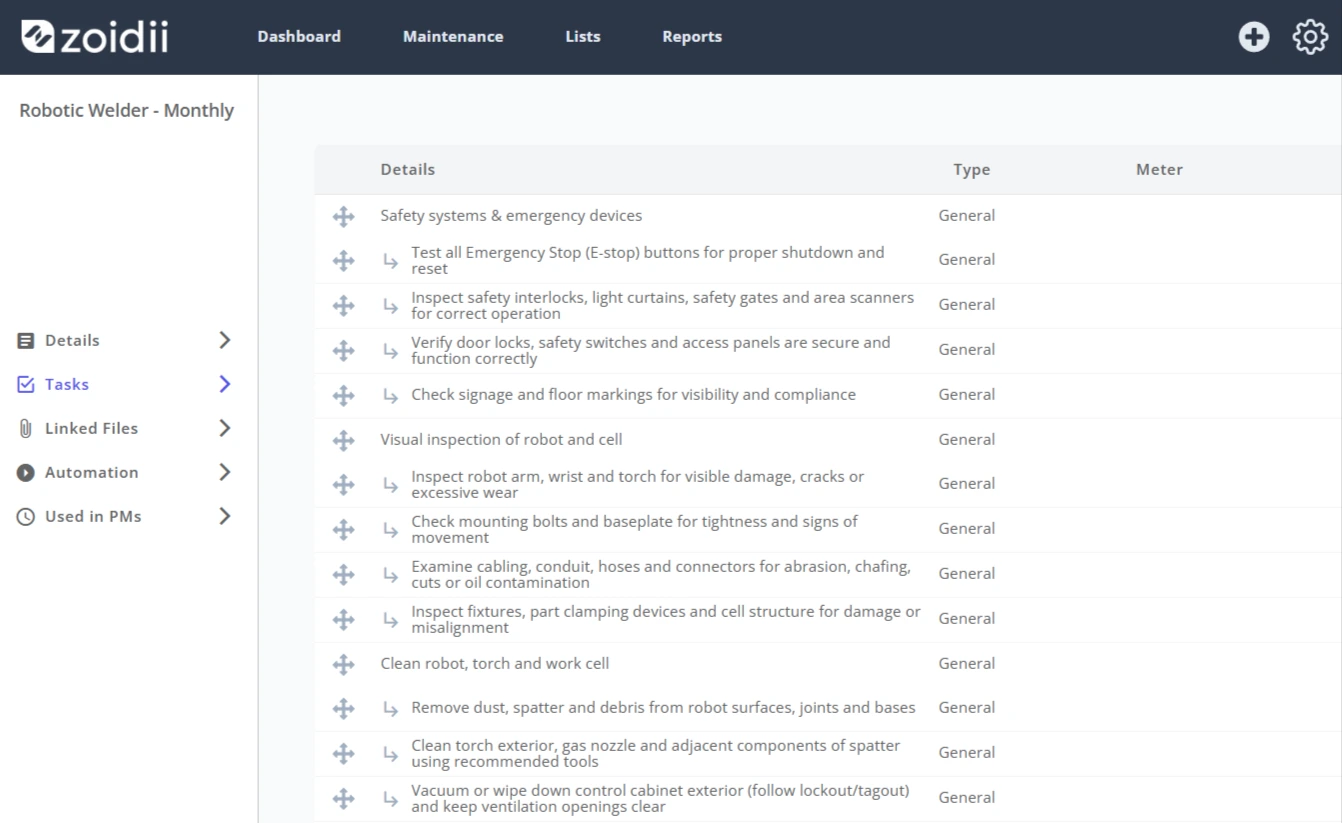Click General type for Visual inspection row

pos(966,439)
